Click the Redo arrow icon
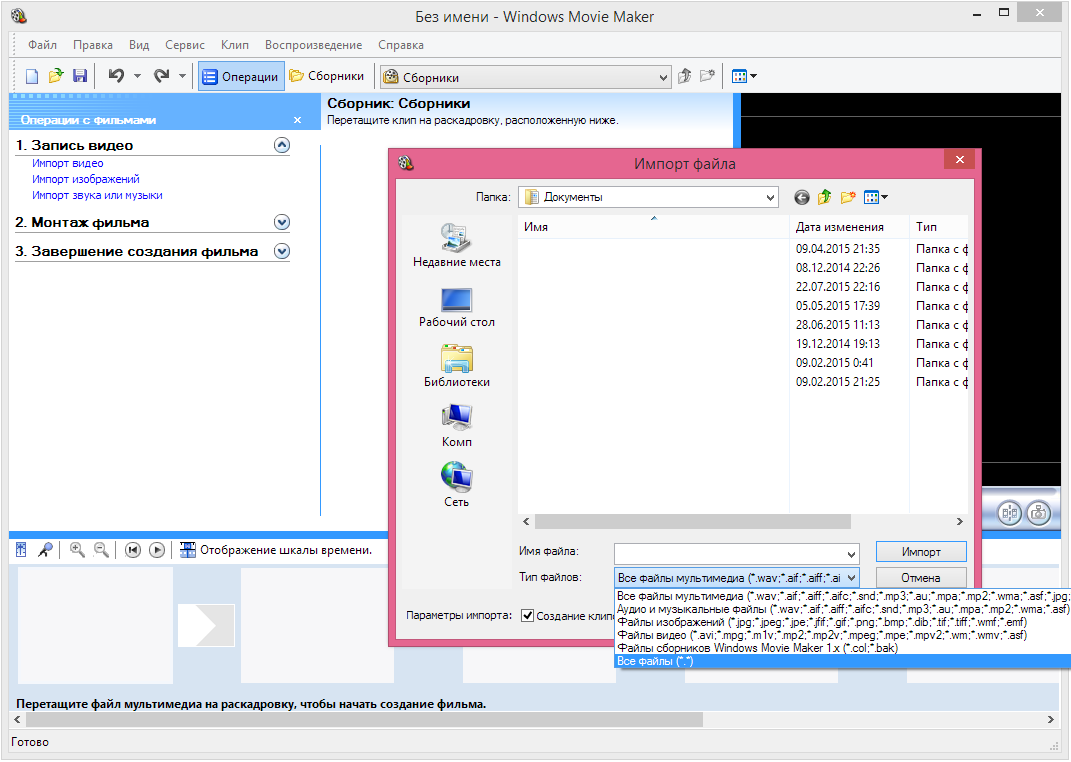Screen dimensions: 1071x762 (x=161, y=76)
